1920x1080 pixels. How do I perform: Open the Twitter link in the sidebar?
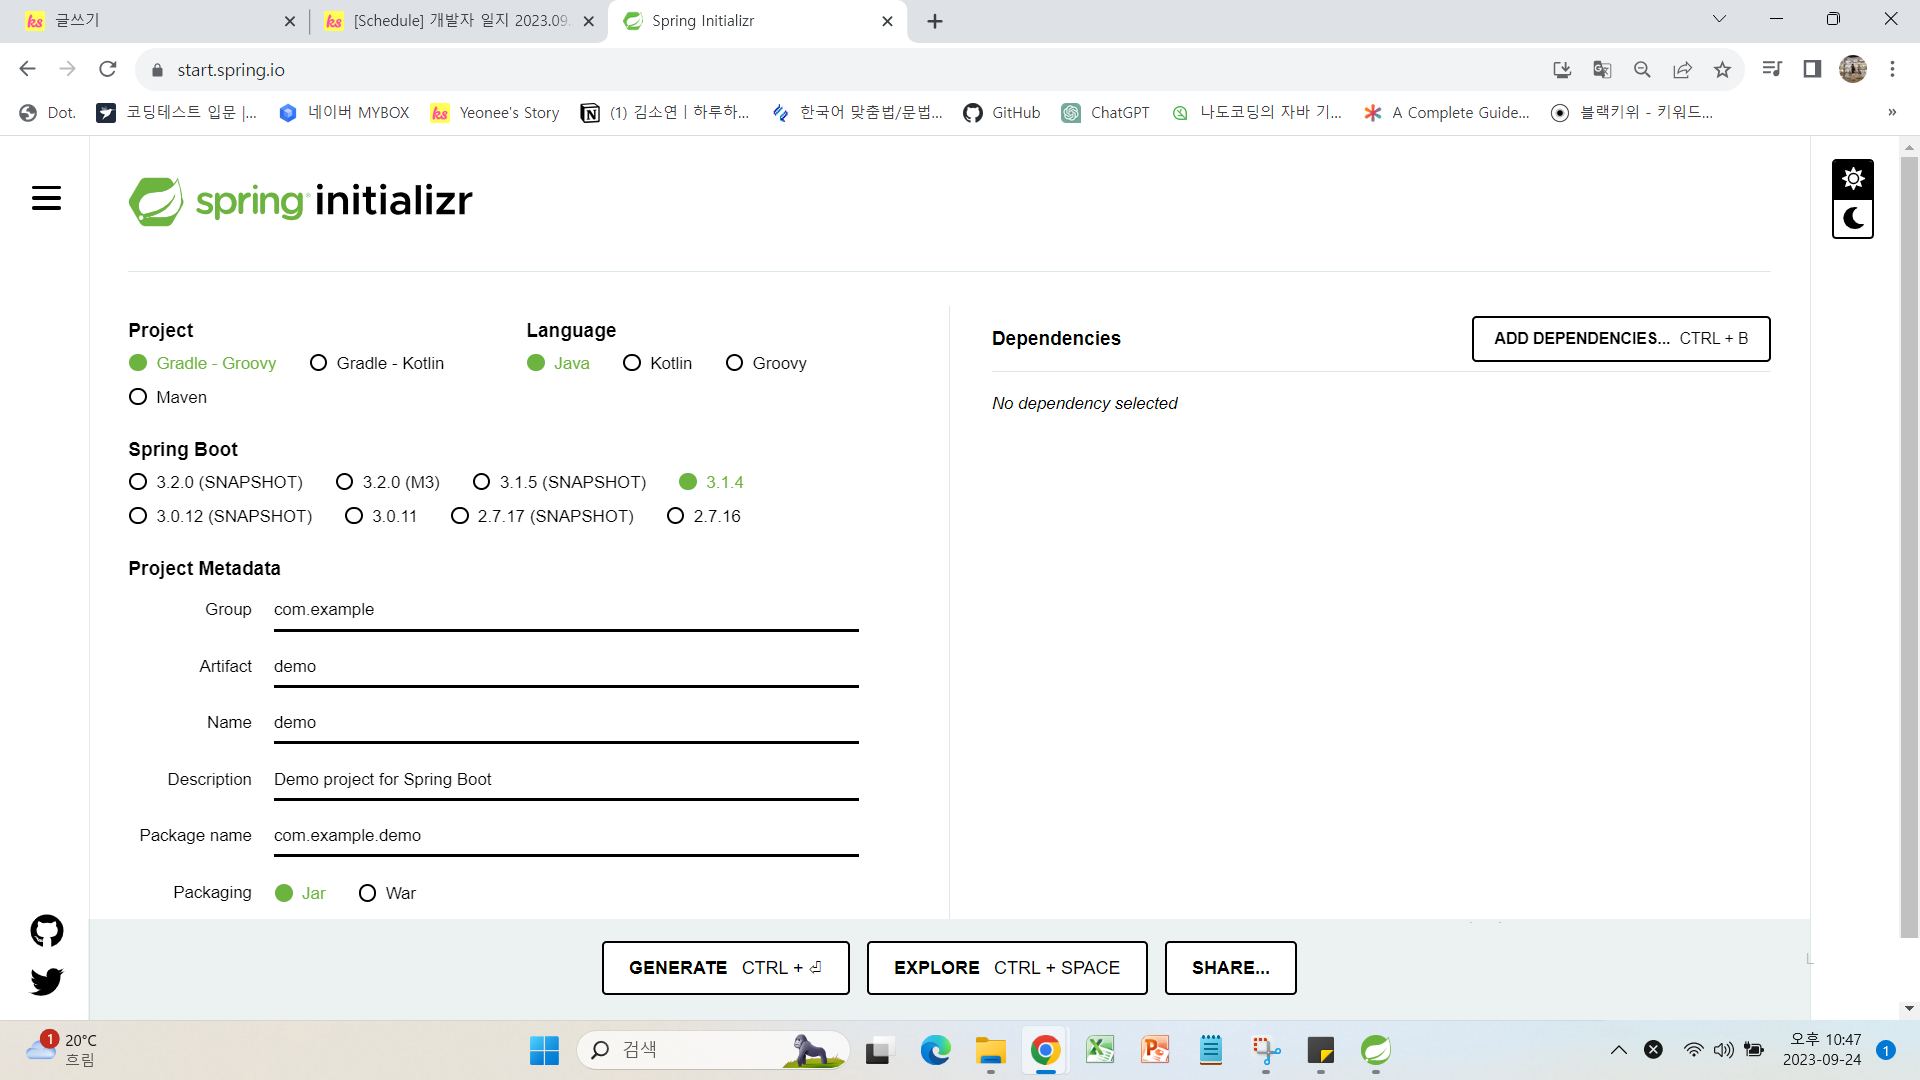[x=46, y=981]
